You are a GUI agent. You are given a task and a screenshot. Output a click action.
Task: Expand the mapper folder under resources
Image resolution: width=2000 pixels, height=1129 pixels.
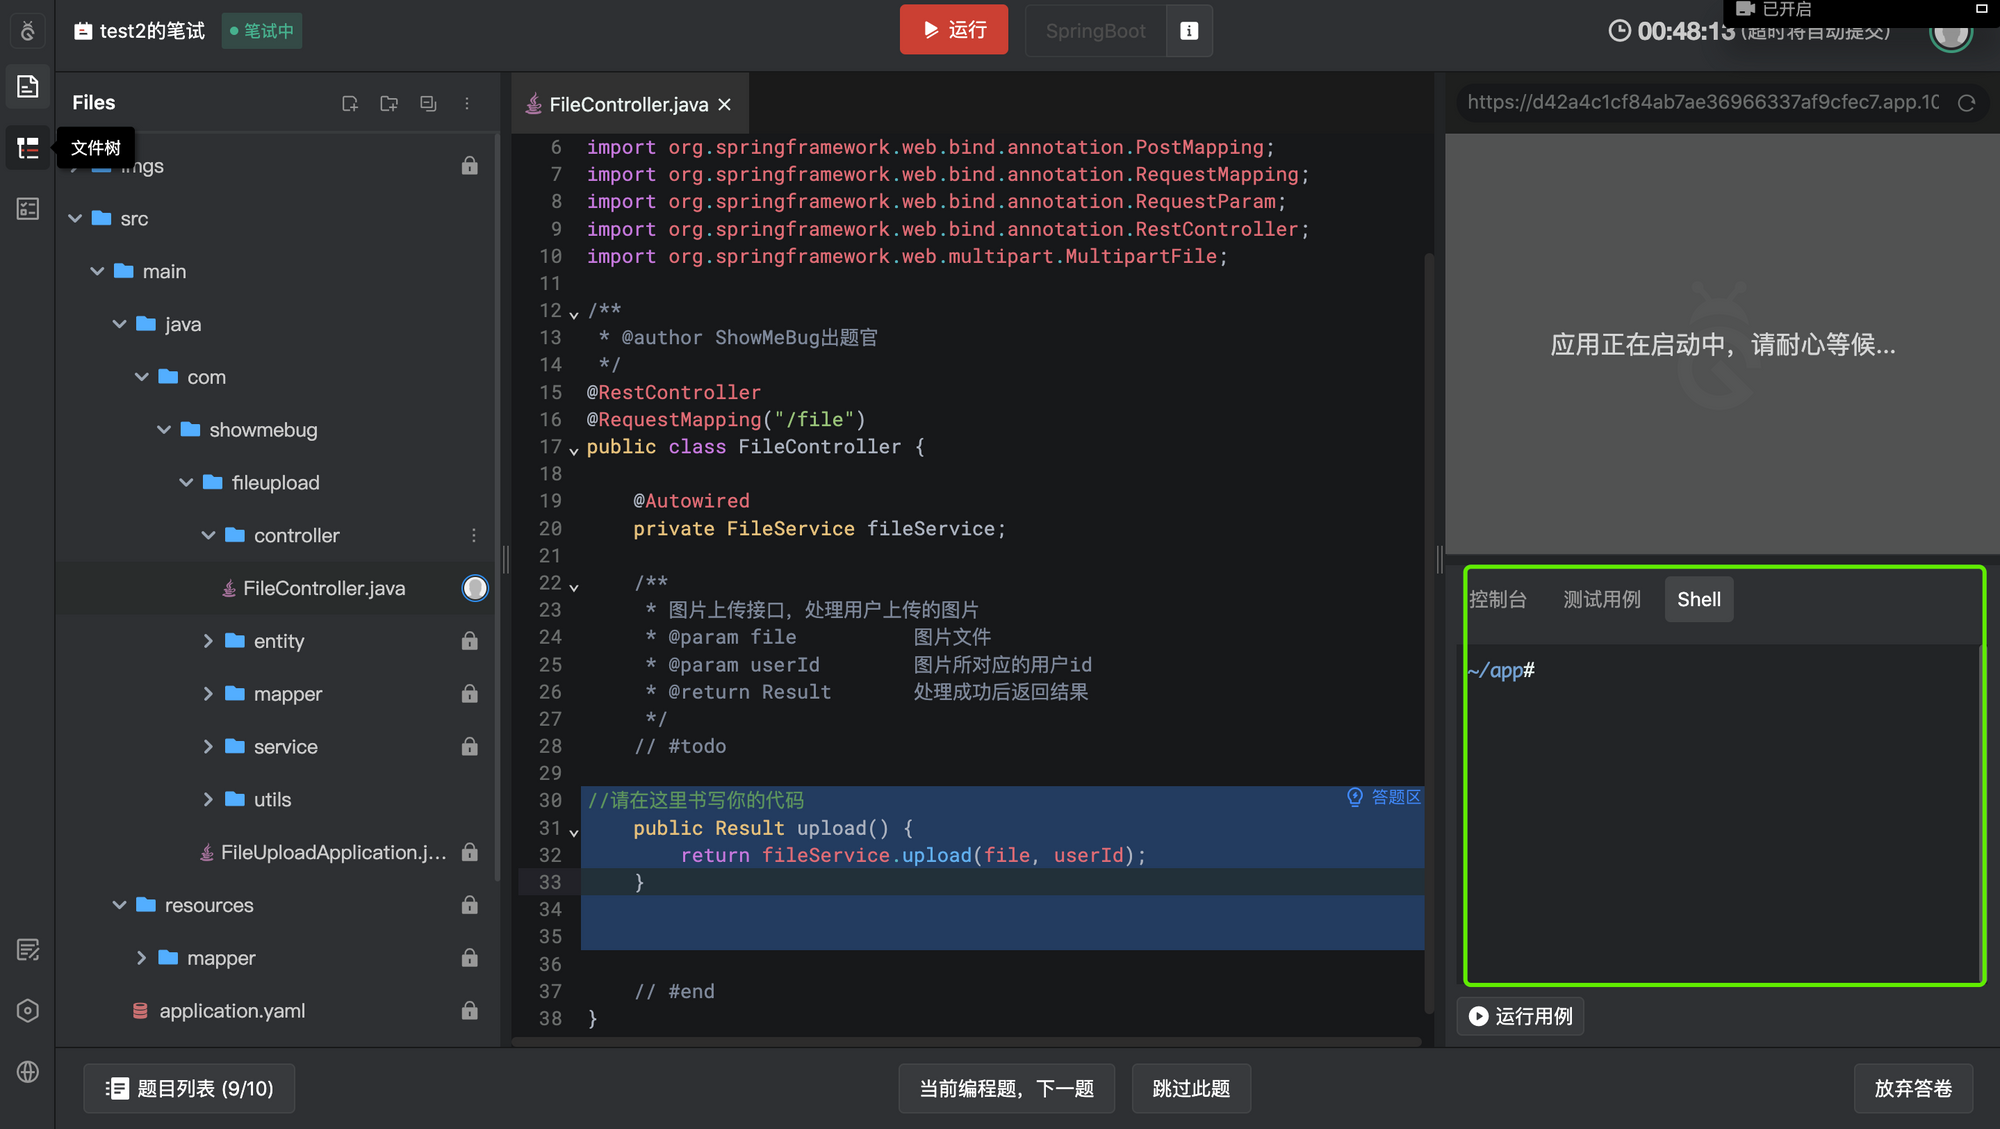(x=142, y=958)
